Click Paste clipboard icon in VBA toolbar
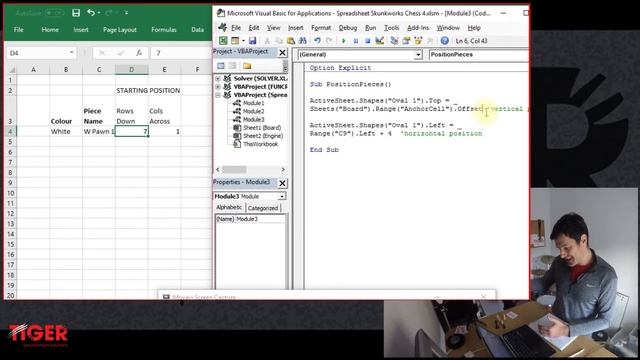The width and height of the screenshot is (640, 360). click(291, 40)
